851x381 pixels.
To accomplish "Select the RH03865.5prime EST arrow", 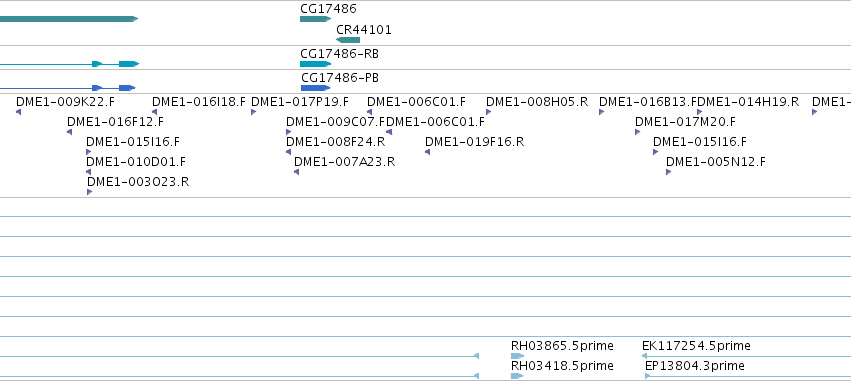I will 518,356.
